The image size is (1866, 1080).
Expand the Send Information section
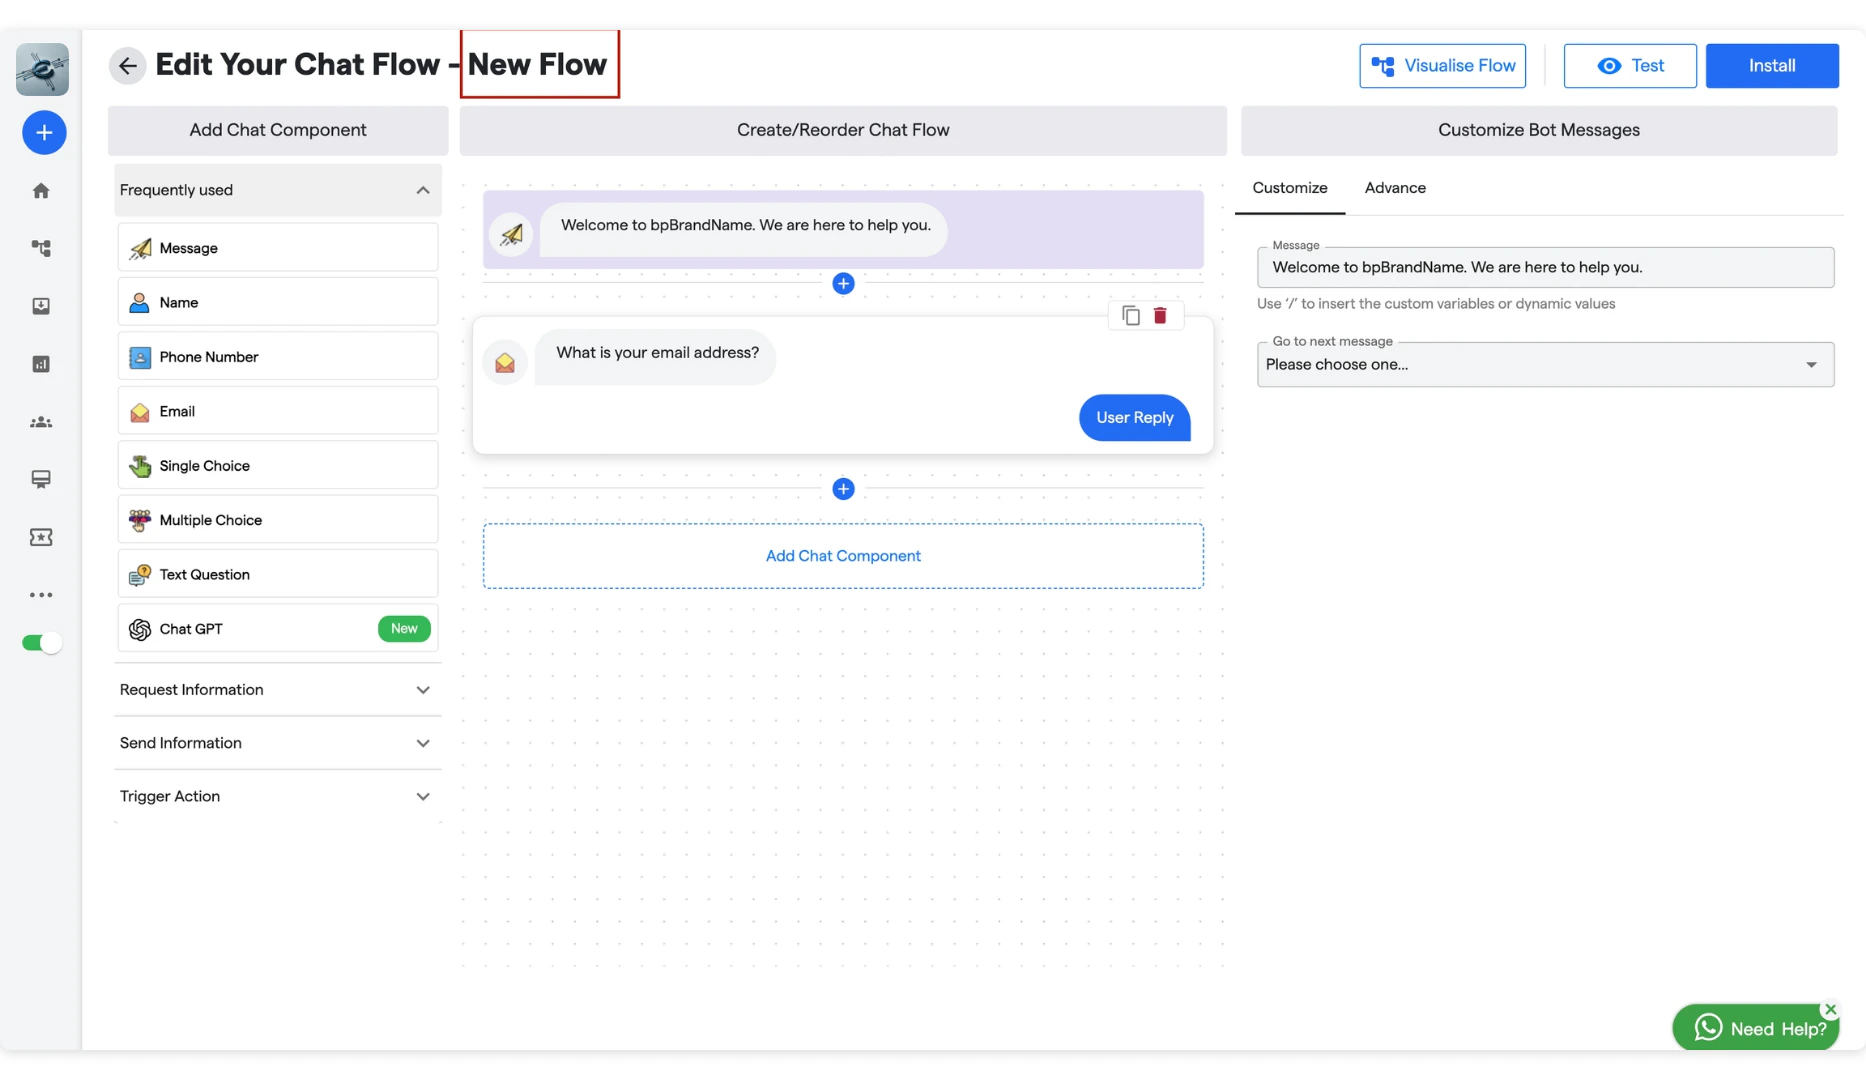278,743
